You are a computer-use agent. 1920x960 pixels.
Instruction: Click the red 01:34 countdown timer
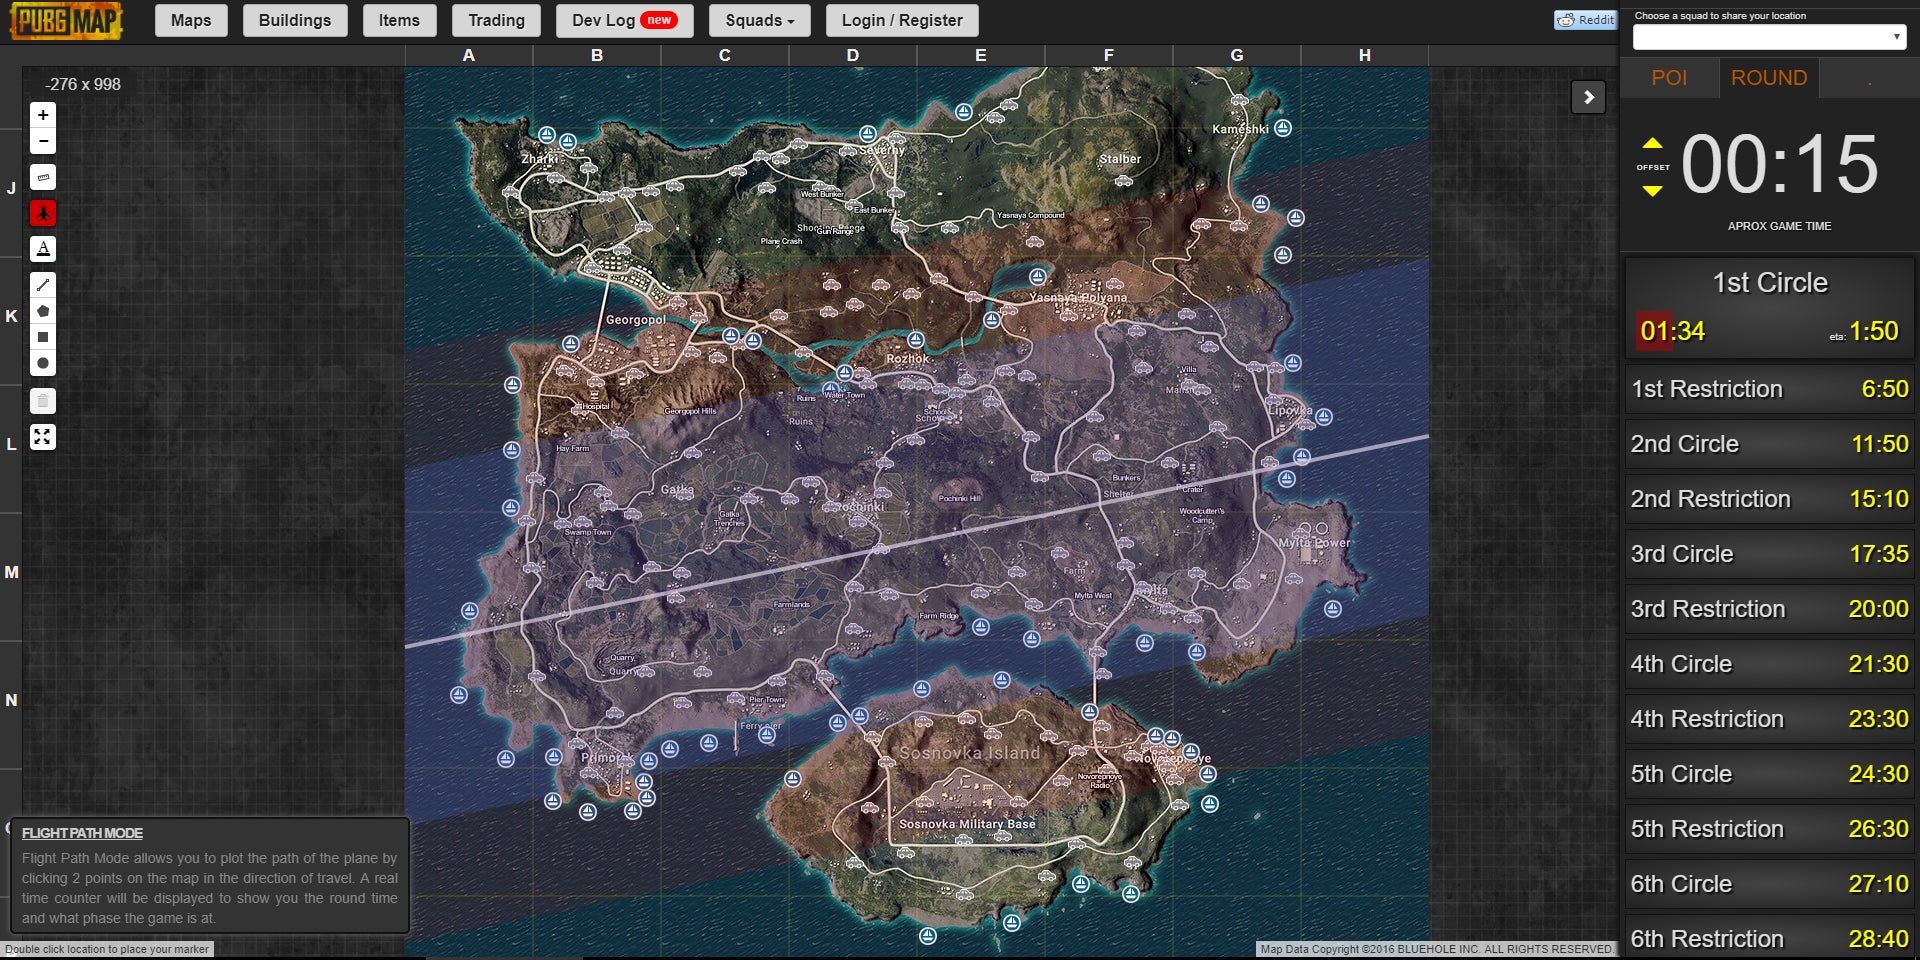1672,331
